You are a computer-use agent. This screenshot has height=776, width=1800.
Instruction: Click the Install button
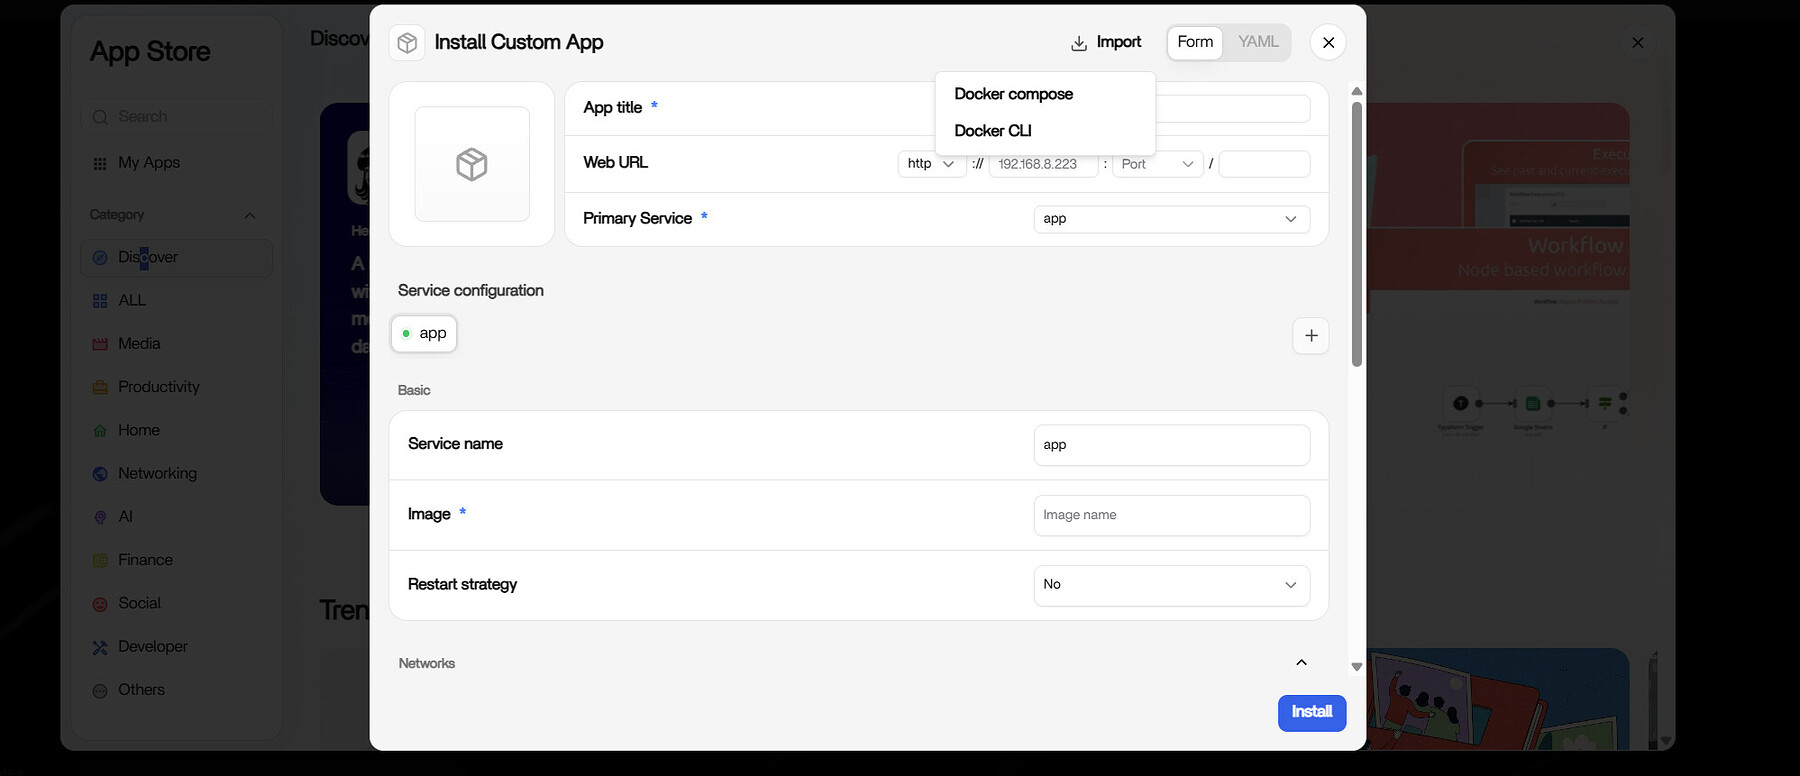coord(1312,713)
